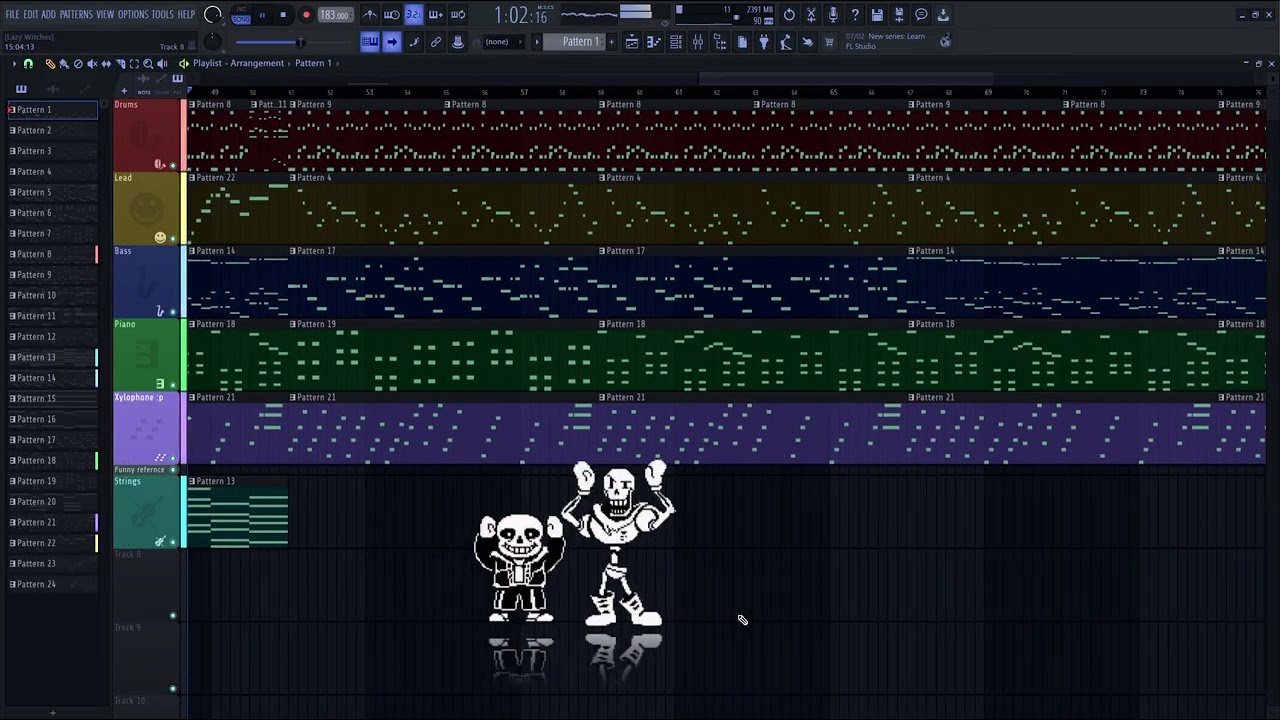Open the plugin picker plug icon
1280x720 pixels.
point(763,42)
